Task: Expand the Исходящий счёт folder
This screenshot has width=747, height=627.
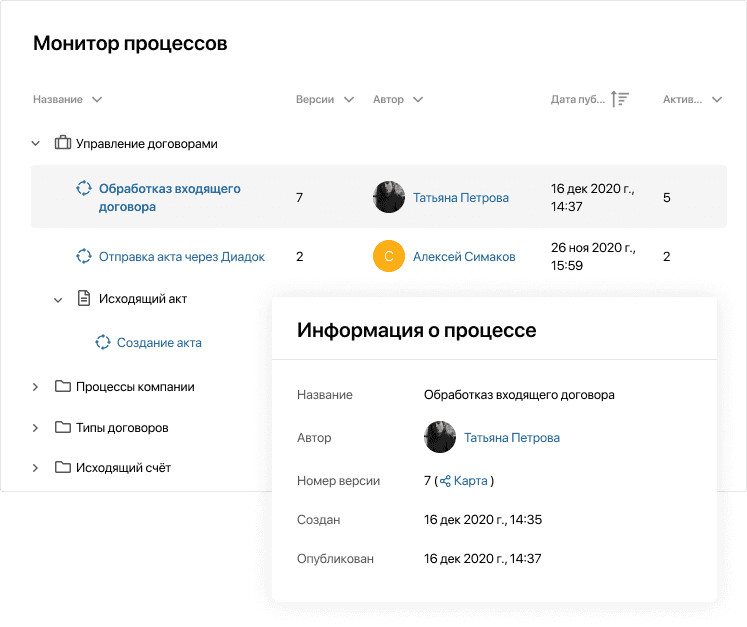Action: [x=35, y=468]
